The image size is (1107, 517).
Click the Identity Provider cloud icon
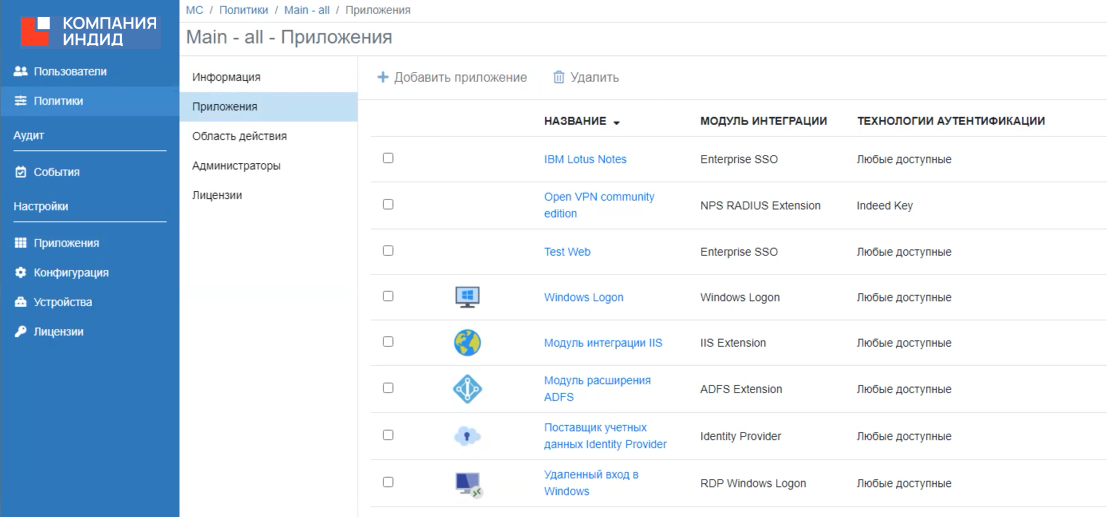click(x=467, y=436)
